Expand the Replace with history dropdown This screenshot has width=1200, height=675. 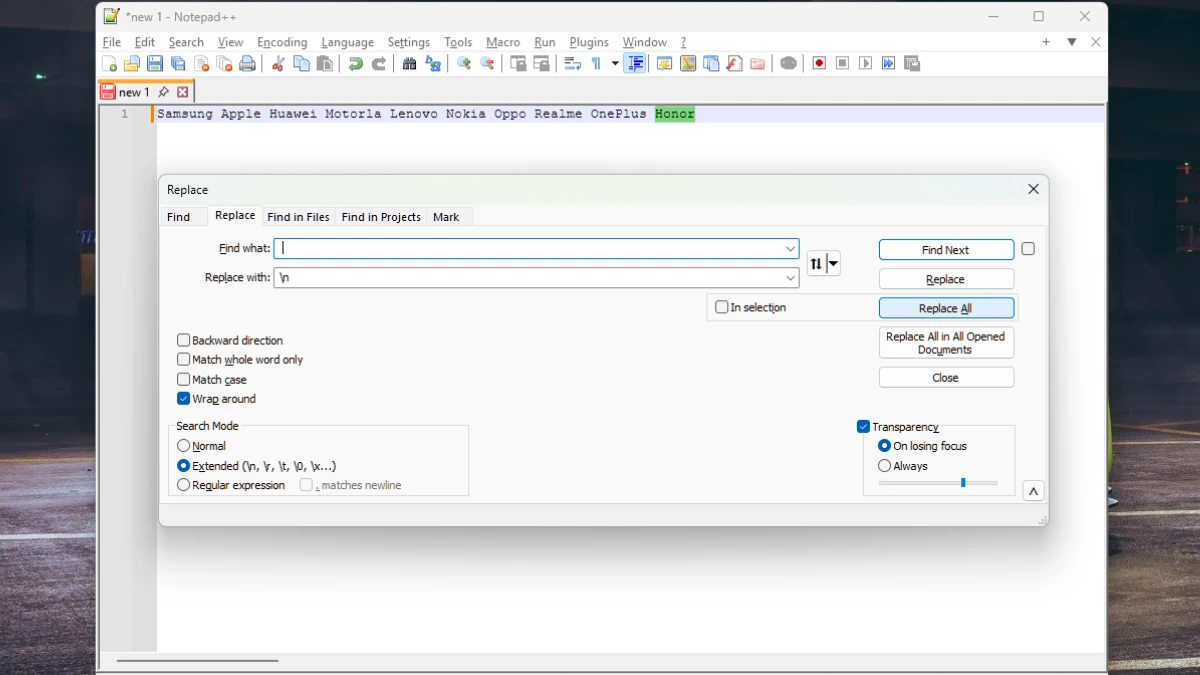[790, 278]
